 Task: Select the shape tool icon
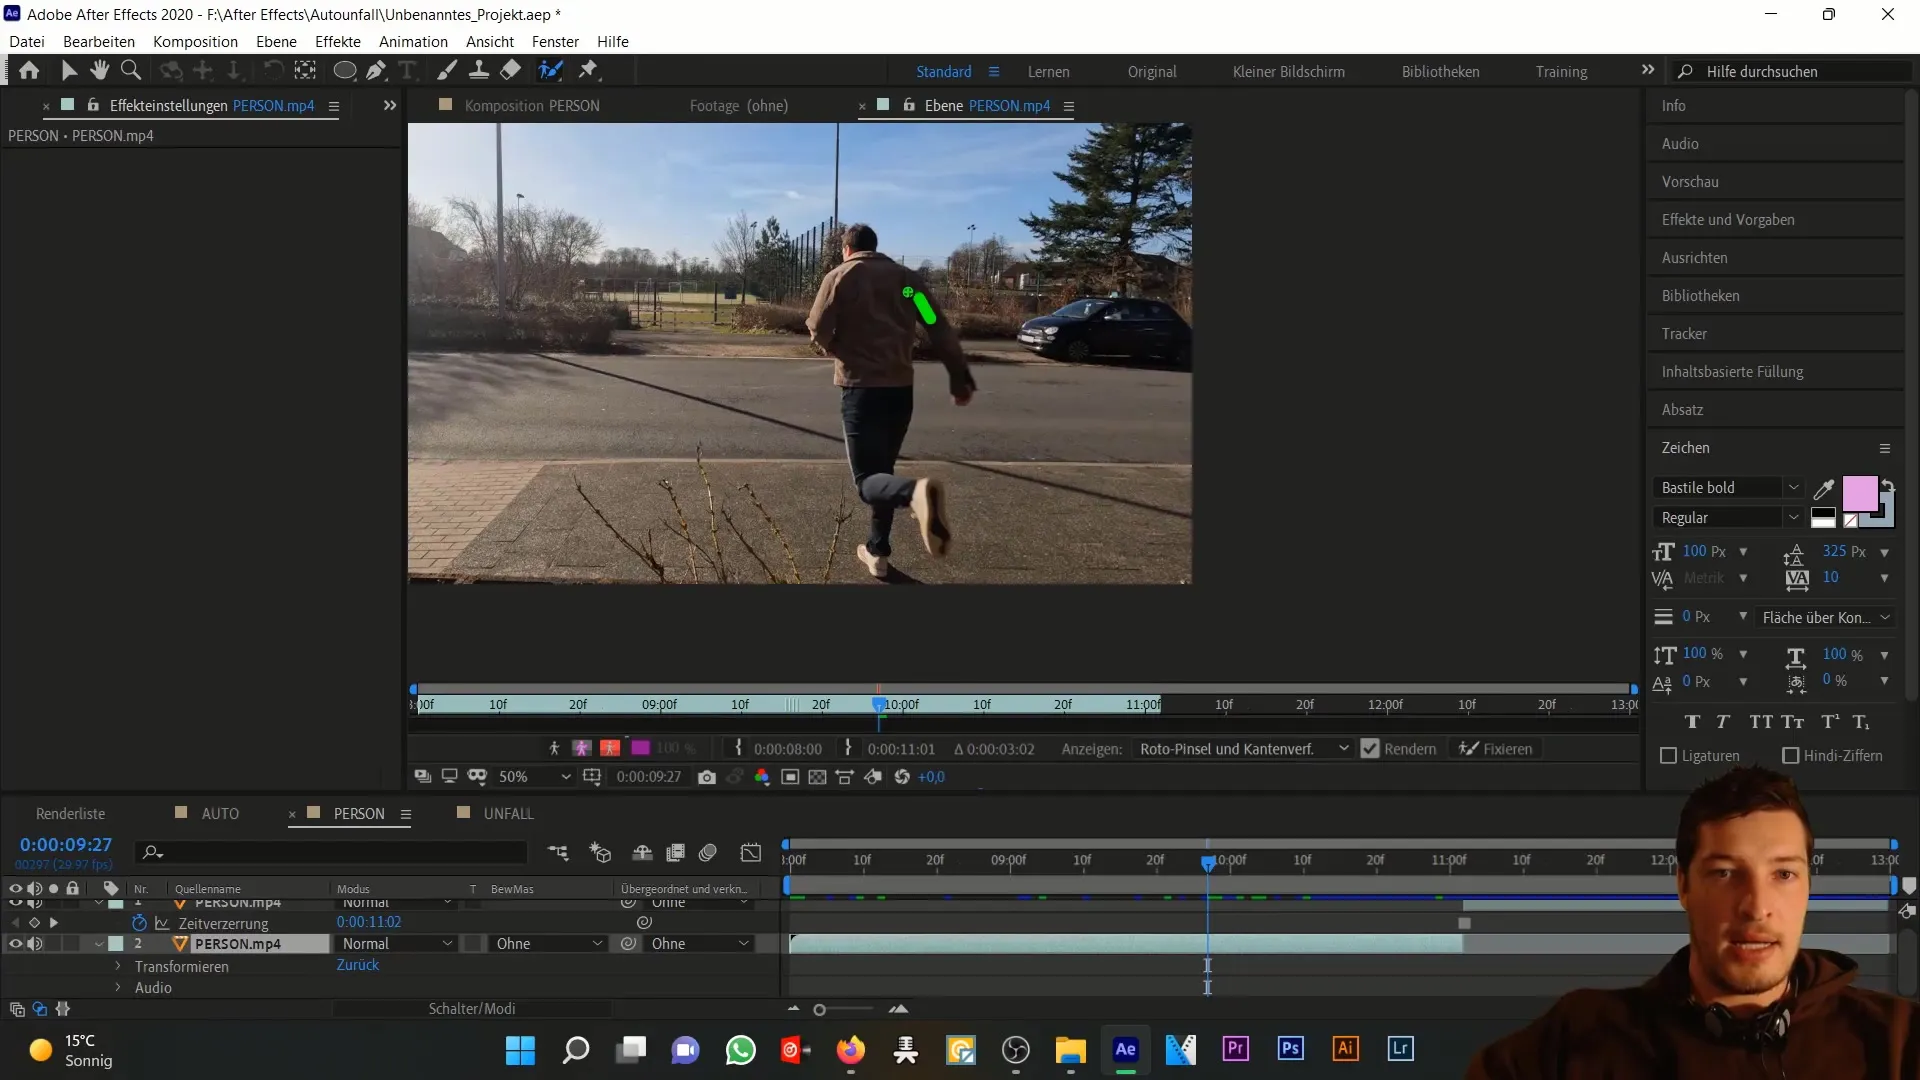click(x=344, y=70)
